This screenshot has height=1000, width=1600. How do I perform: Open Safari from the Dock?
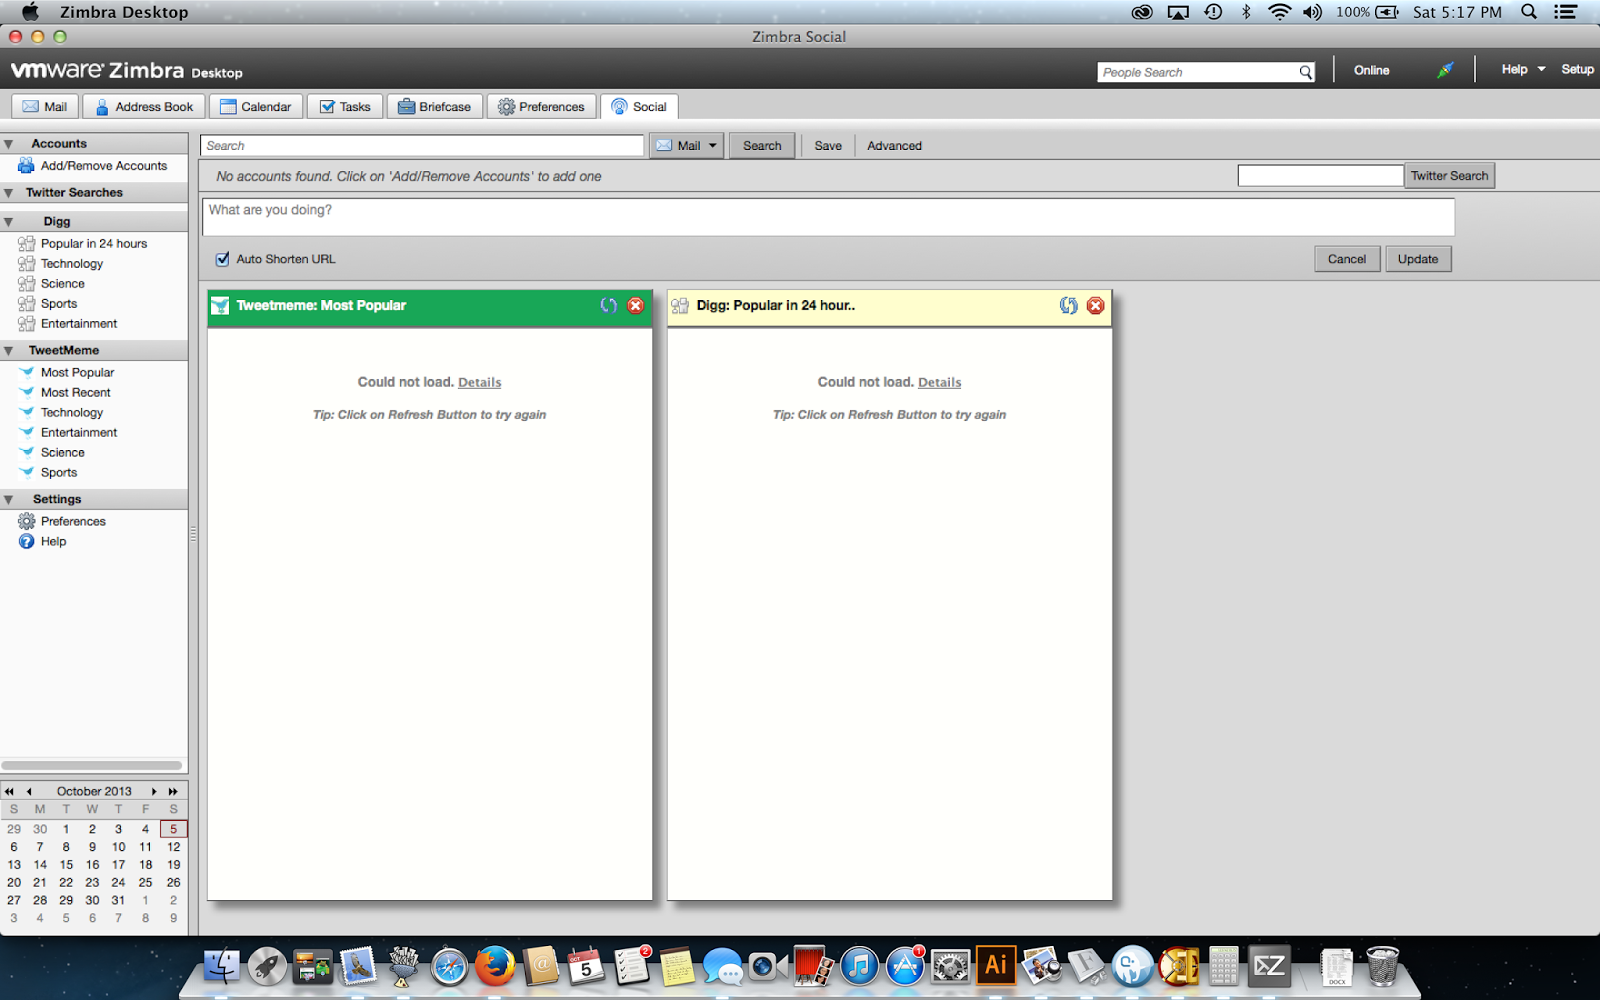(449, 966)
